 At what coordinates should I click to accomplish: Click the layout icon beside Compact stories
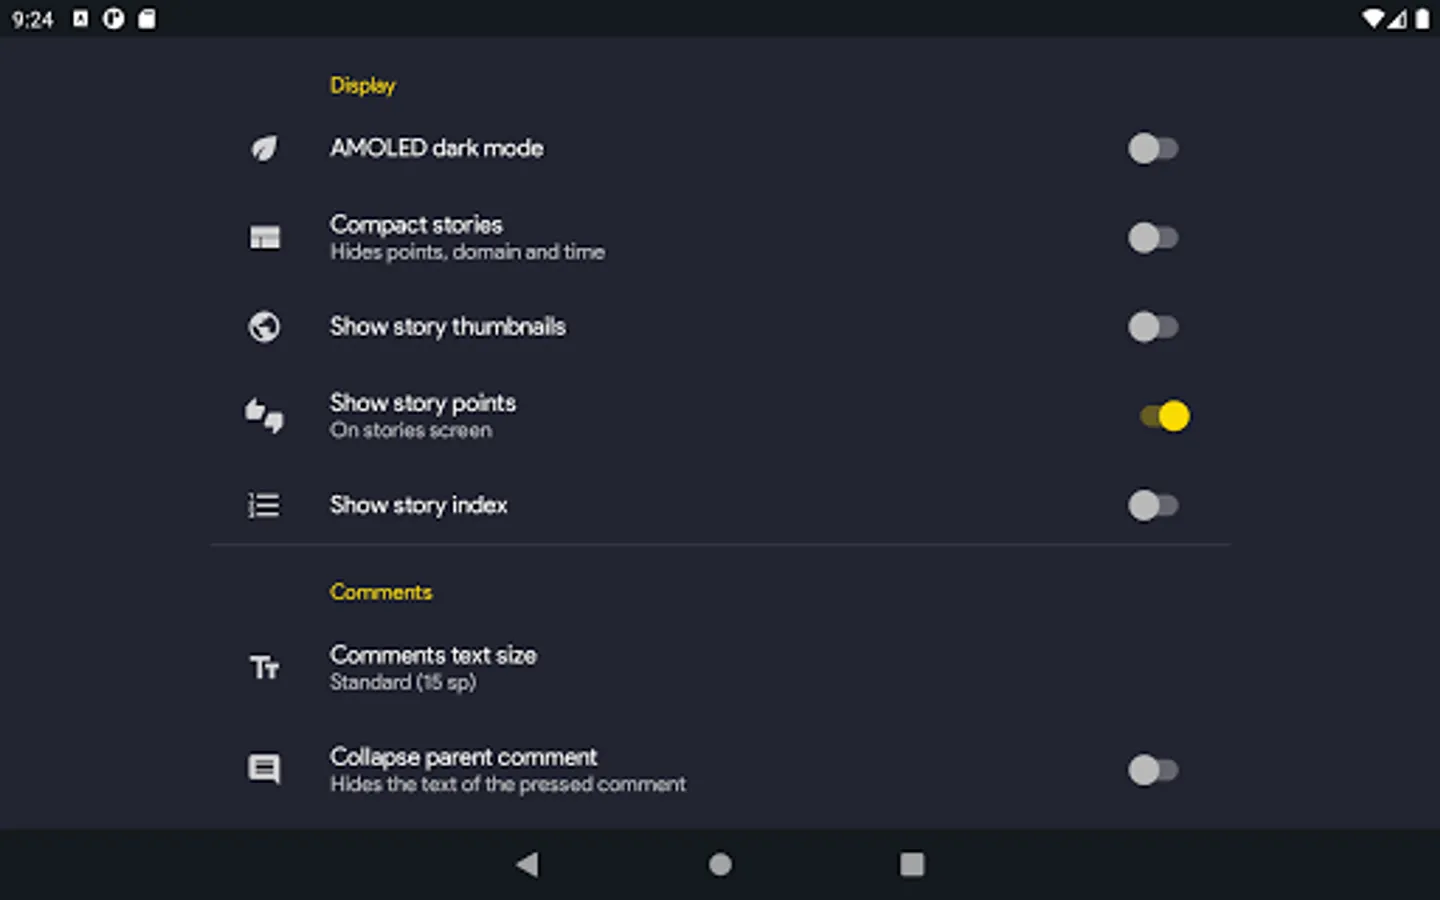[264, 238]
